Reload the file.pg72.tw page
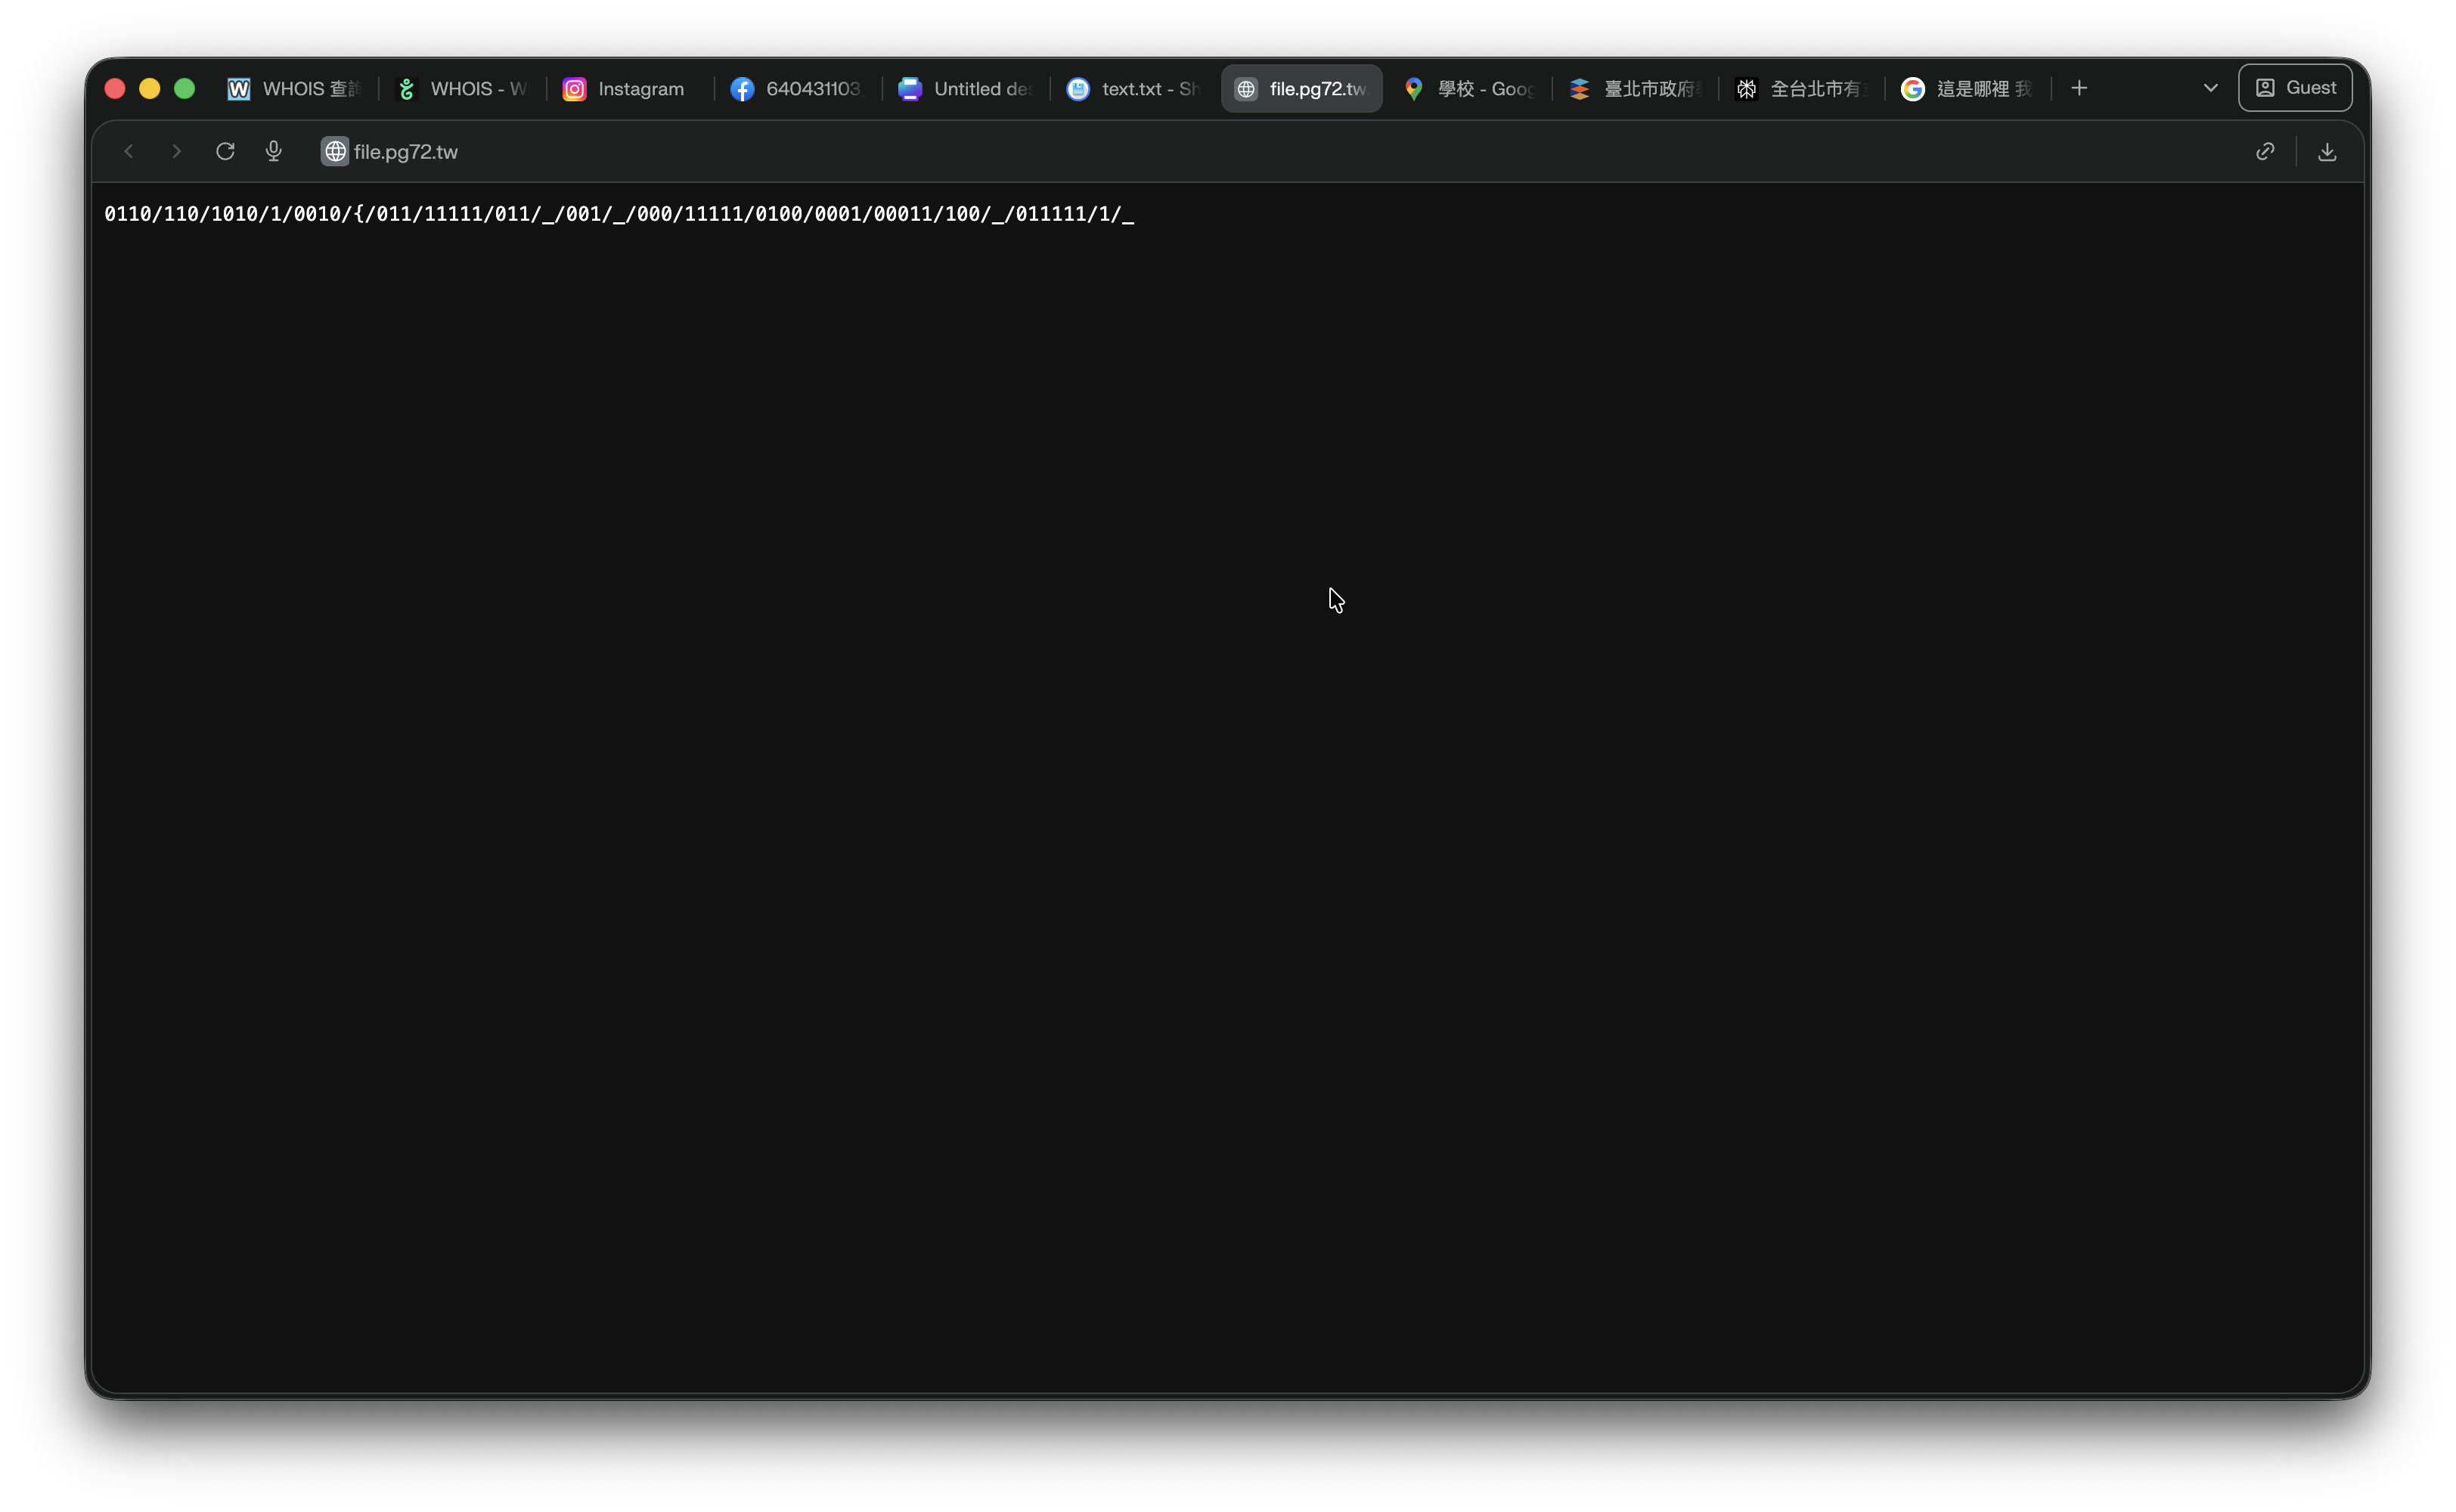 (x=225, y=151)
